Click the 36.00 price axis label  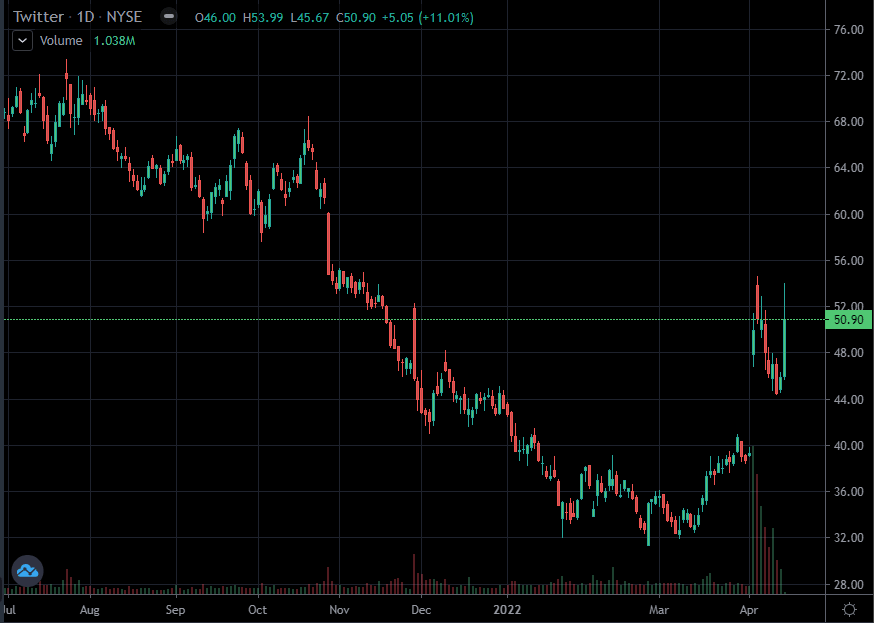(848, 491)
